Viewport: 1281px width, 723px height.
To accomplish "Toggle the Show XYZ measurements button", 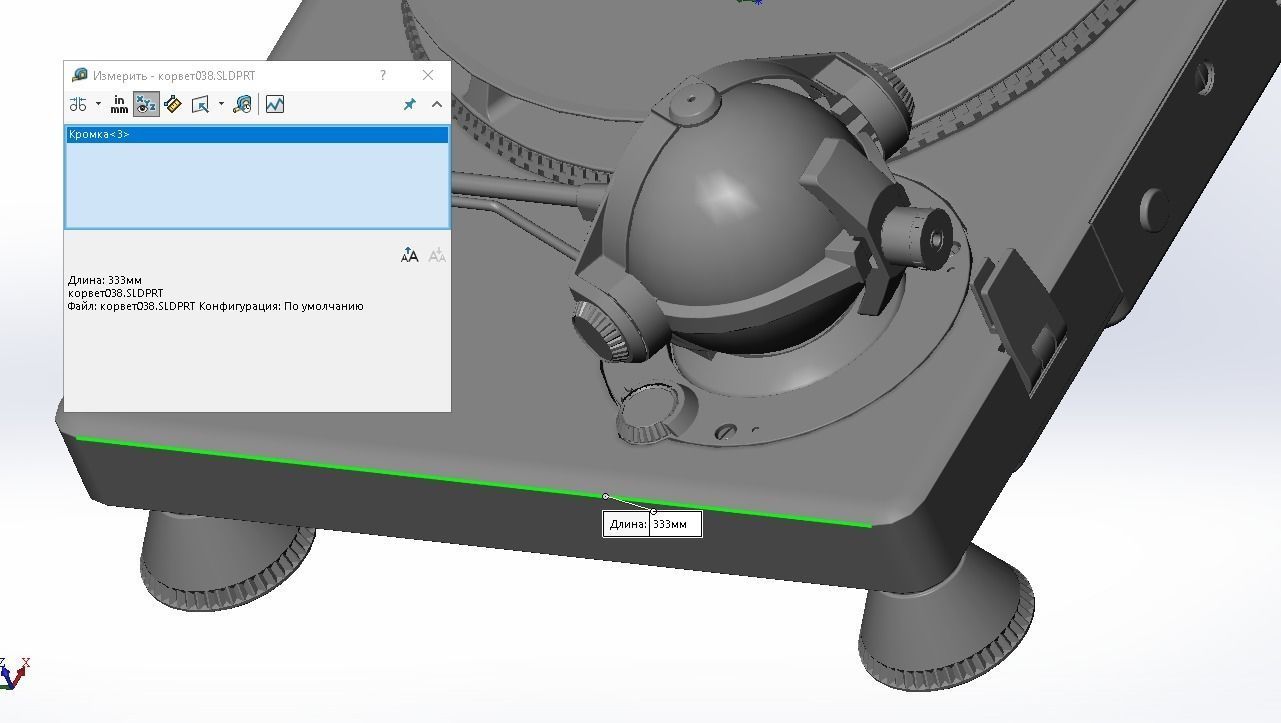I will pos(146,104).
